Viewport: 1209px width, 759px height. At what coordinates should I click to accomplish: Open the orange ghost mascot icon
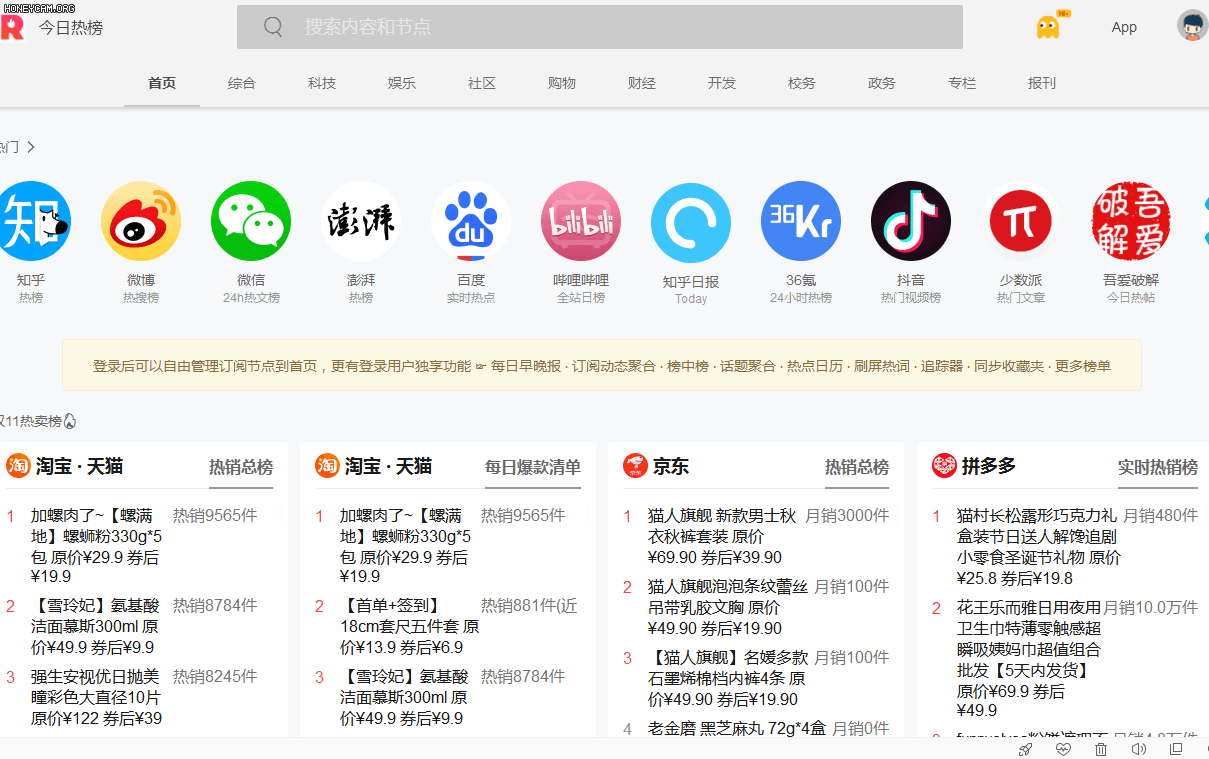pos(1048,27)
